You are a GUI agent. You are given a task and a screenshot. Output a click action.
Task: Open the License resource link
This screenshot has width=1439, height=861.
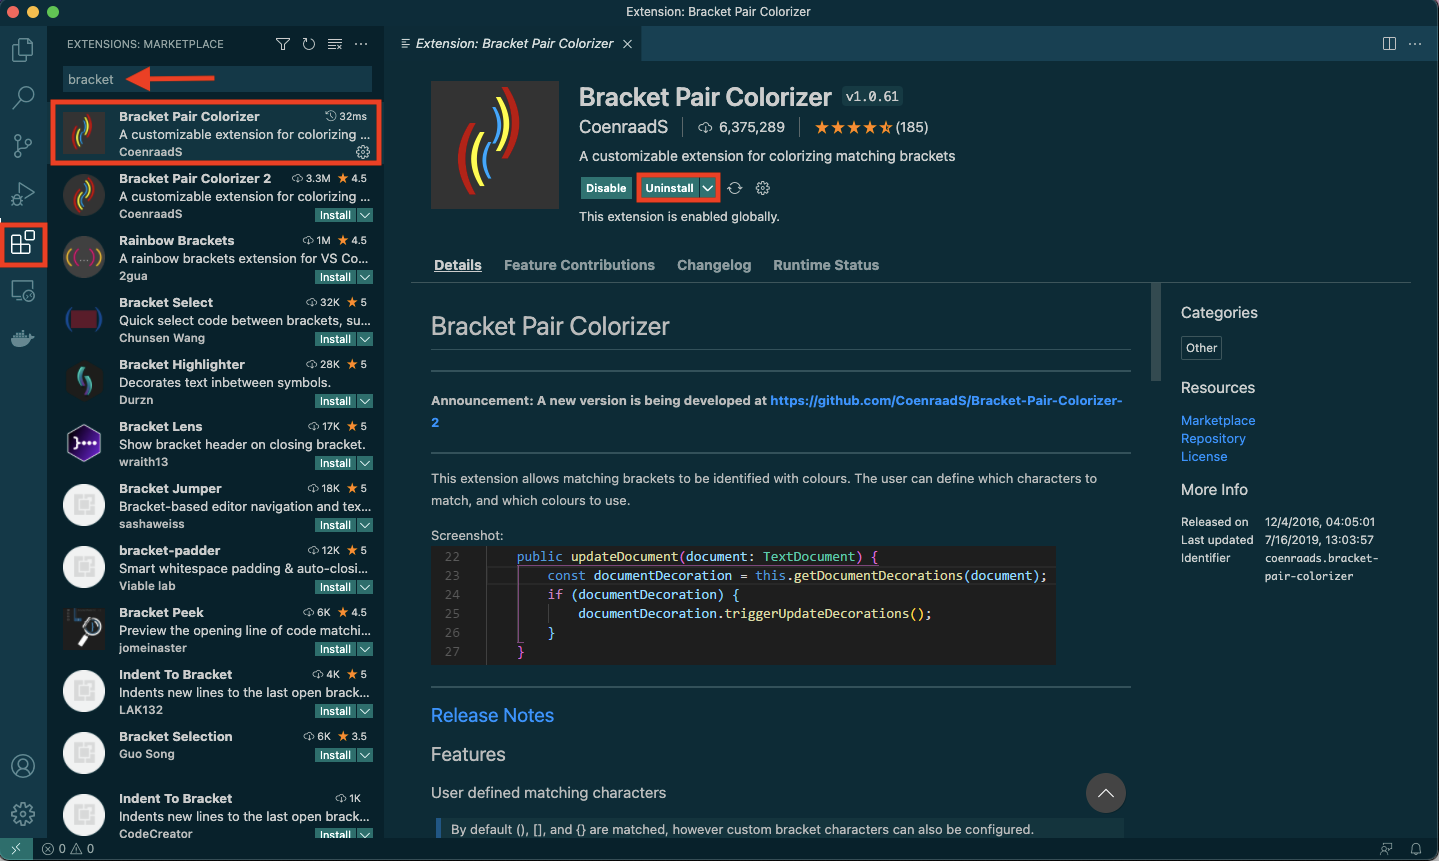point(1204,457)
